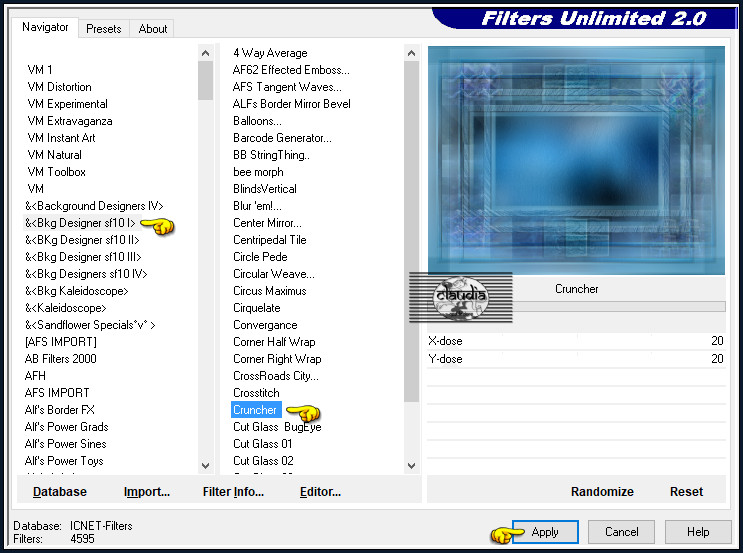Select &<BKg Designer sf10 II> category
This screenshot has height=553, width=743.
82,240
